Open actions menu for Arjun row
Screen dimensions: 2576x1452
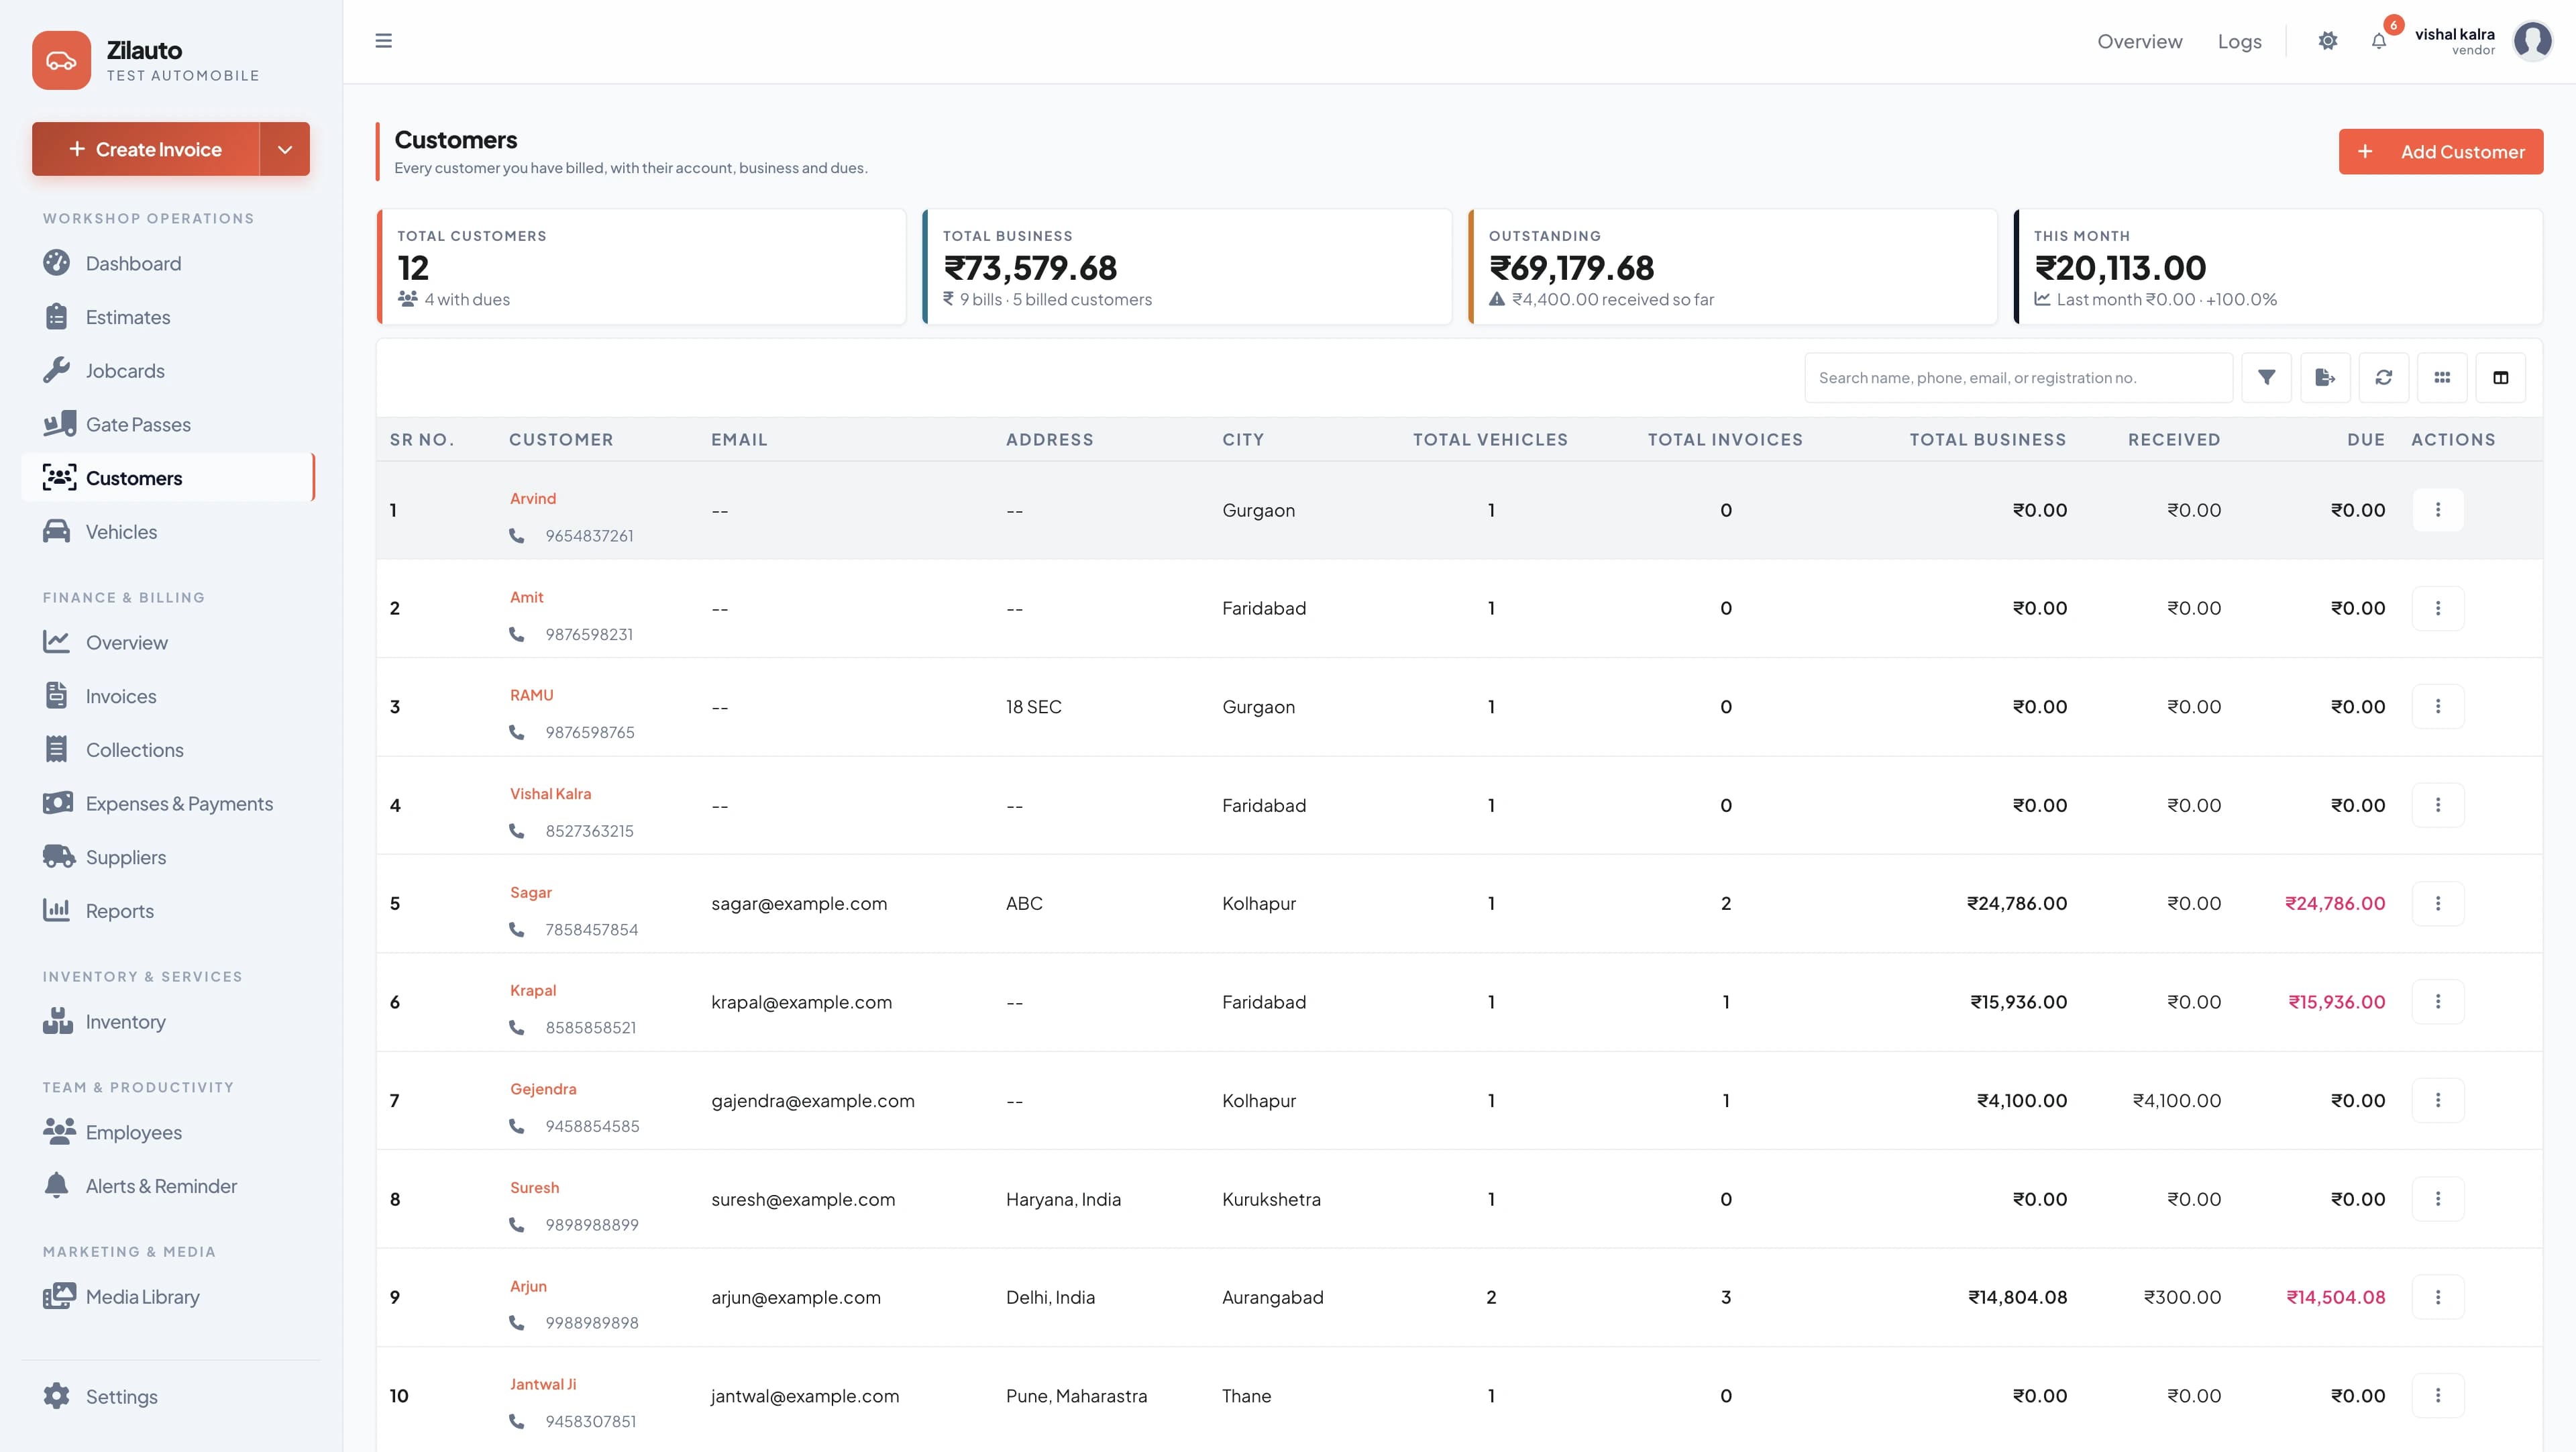pos(2438,1297)
